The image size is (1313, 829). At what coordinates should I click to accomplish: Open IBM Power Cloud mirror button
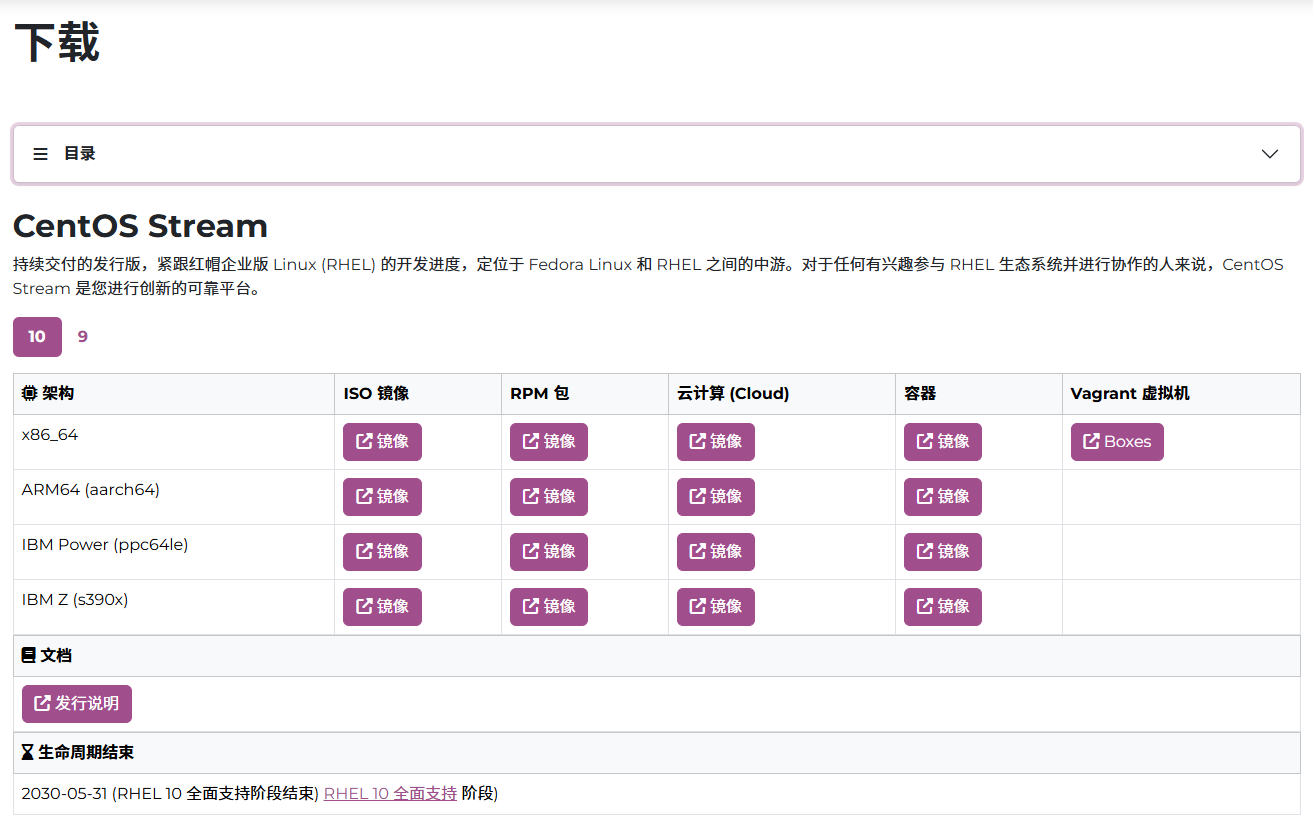tap(716, 552)
